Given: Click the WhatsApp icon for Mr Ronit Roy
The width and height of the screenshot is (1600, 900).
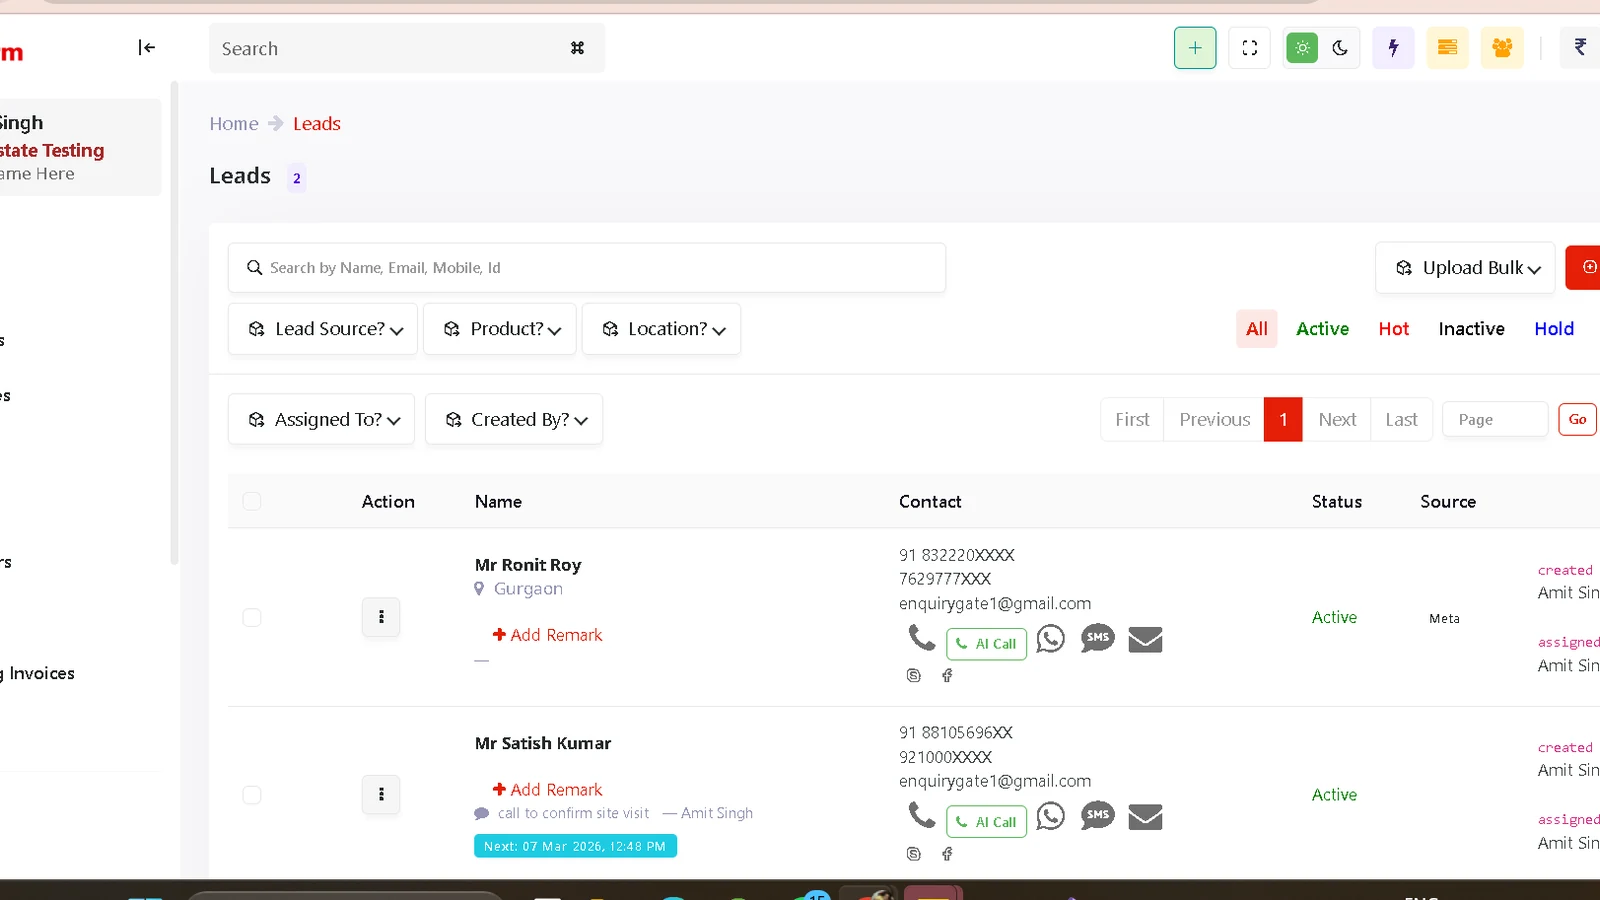Looking at the screenshot, I should point(1050,639).
